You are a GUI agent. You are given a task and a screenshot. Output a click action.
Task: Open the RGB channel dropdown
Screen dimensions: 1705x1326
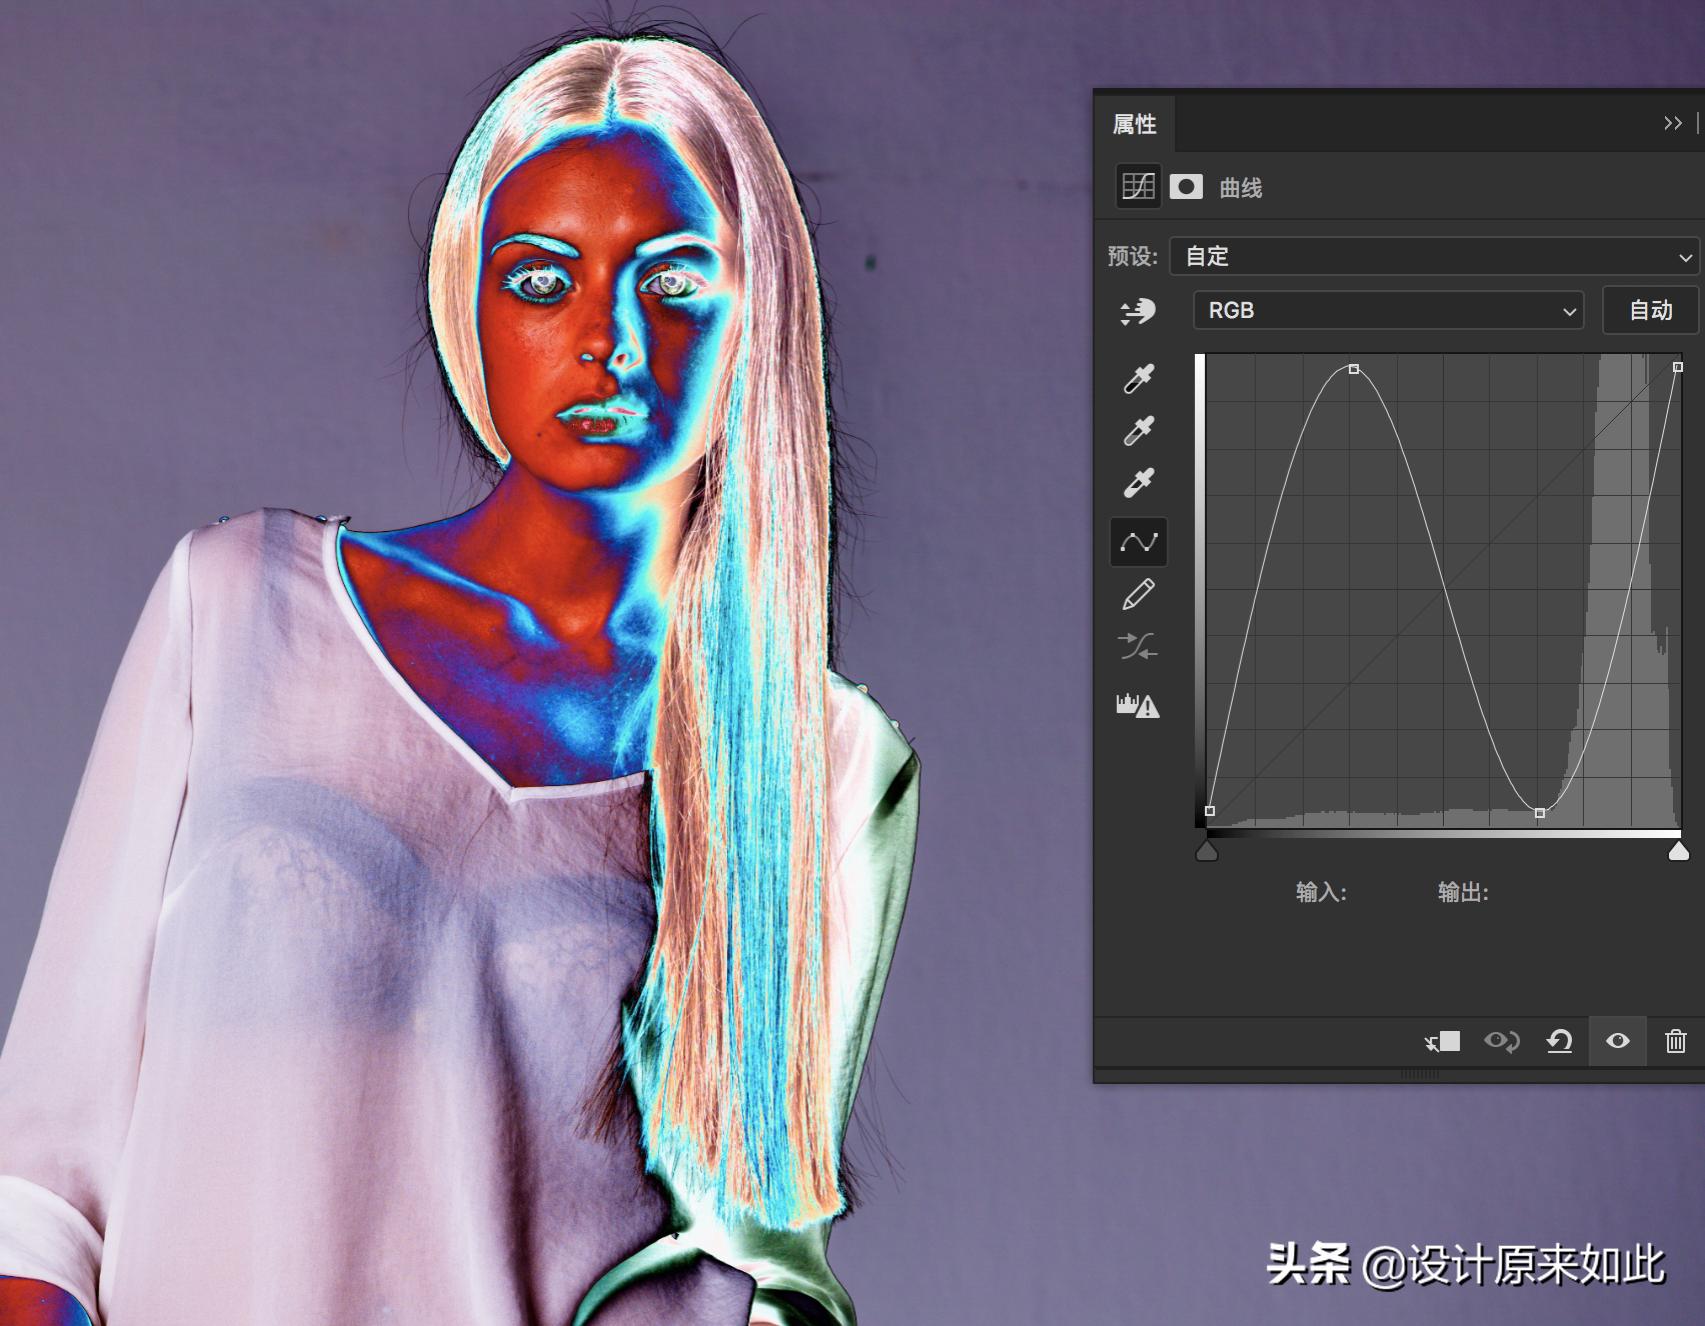[1388, 310]
